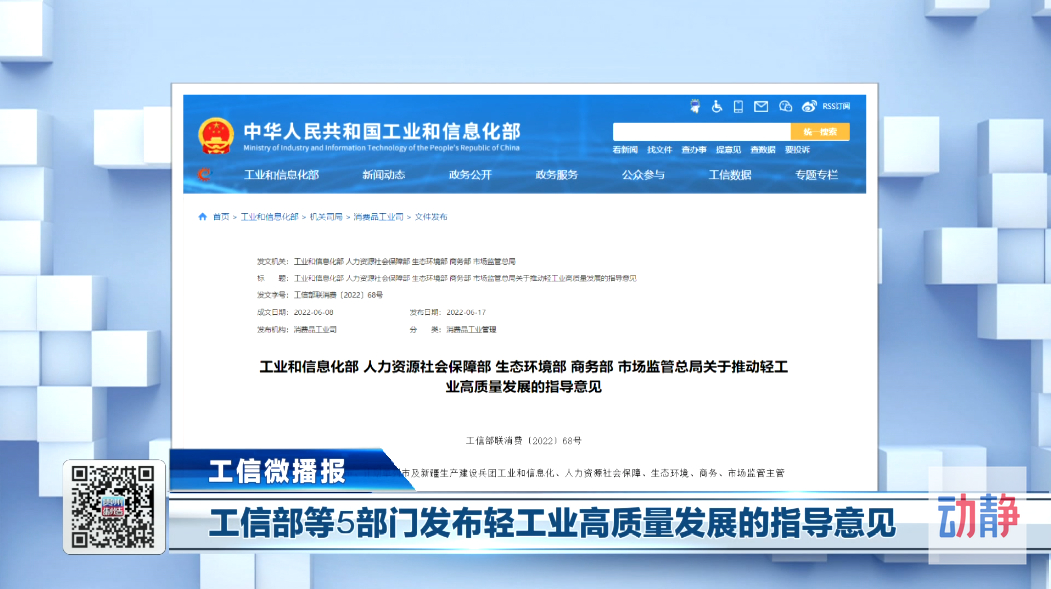Click the robot assistant icon in header
This screenshot has height=589, width=1051.
pos(695,106)
